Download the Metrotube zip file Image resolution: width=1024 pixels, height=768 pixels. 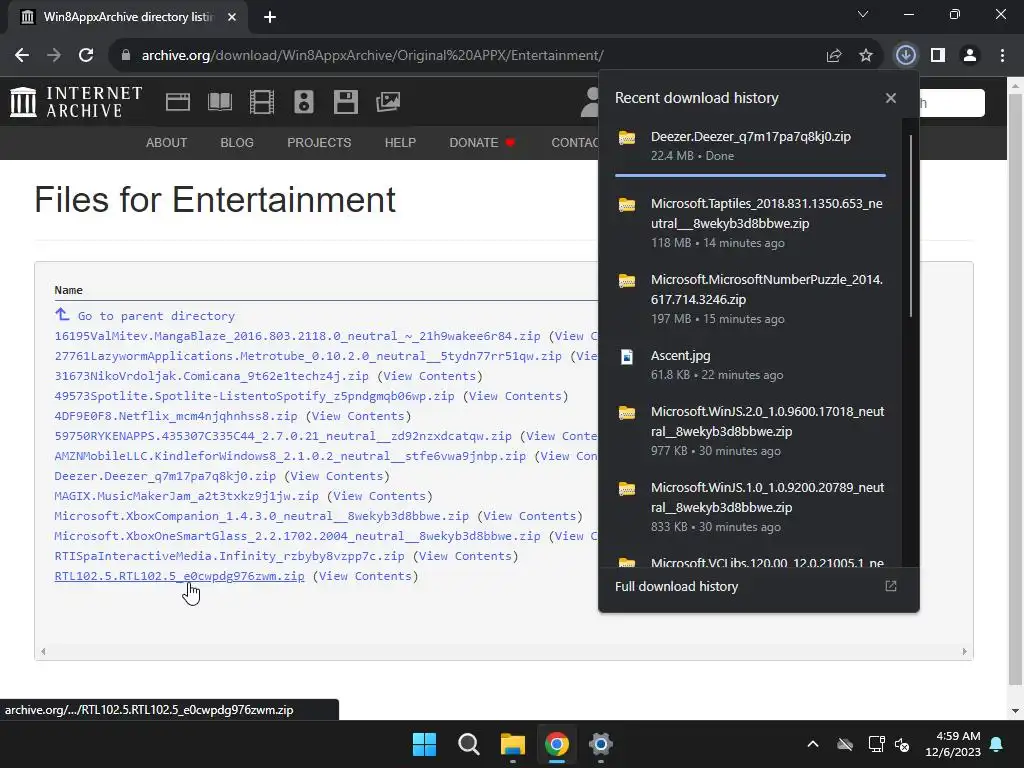[x=308, y=356]
